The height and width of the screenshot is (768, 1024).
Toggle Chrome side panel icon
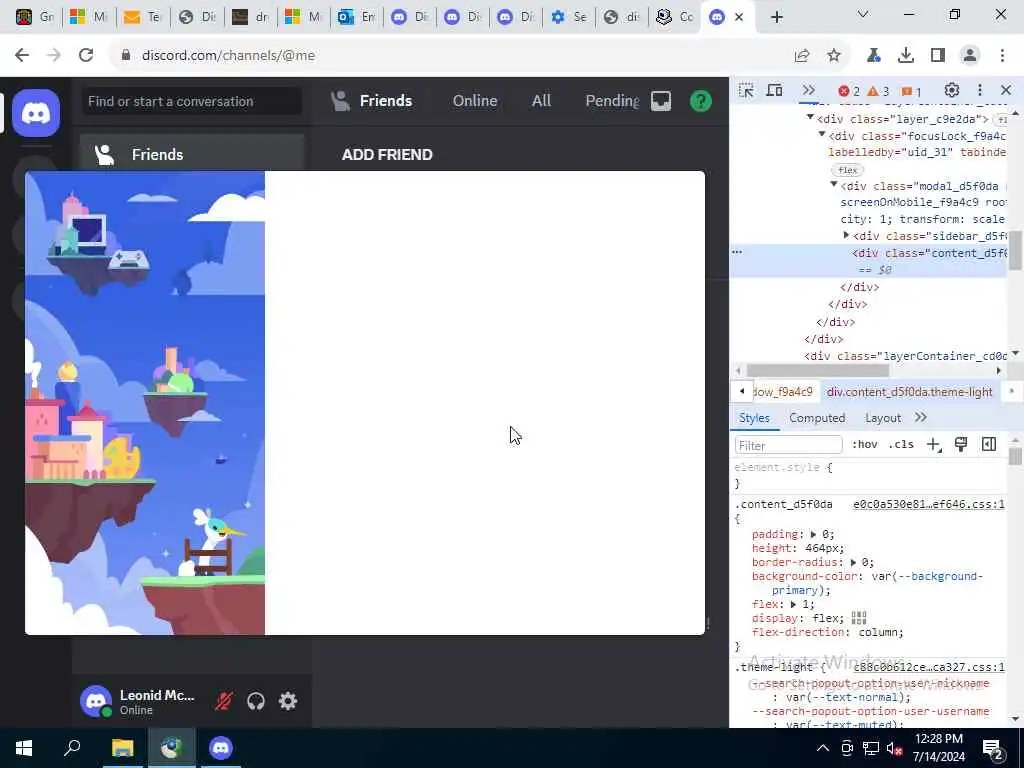[x=938, y=56]
